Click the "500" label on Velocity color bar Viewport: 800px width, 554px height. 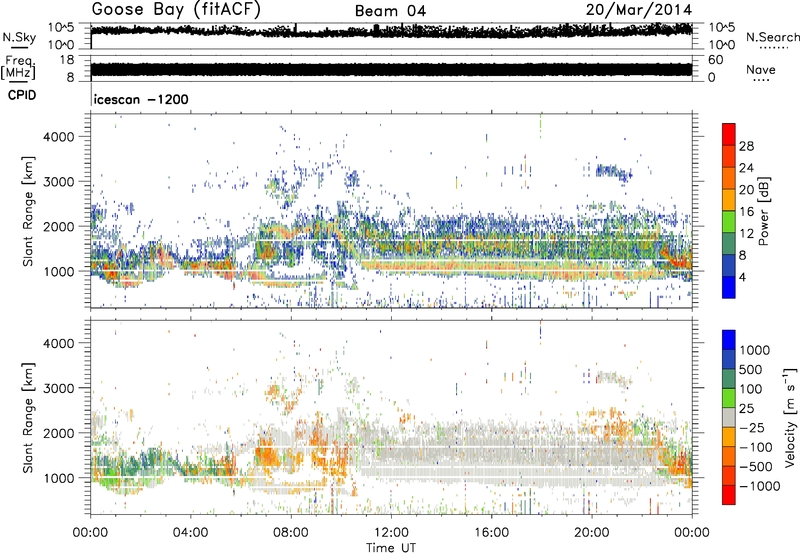(750, 369)
